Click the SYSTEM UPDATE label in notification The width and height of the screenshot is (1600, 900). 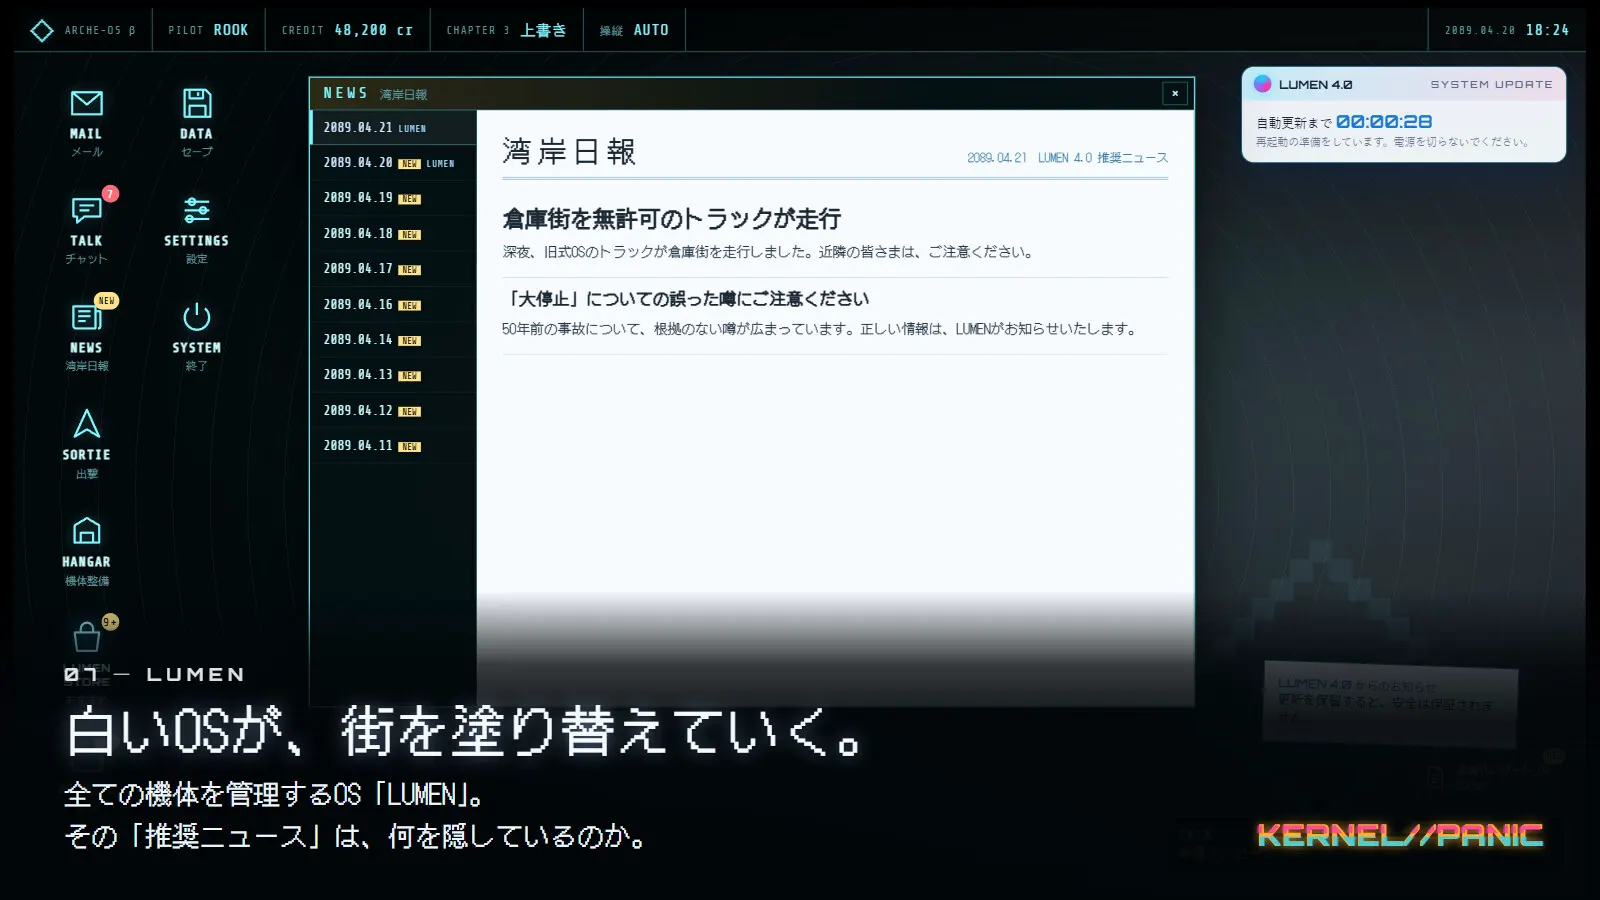point(1491,85)
